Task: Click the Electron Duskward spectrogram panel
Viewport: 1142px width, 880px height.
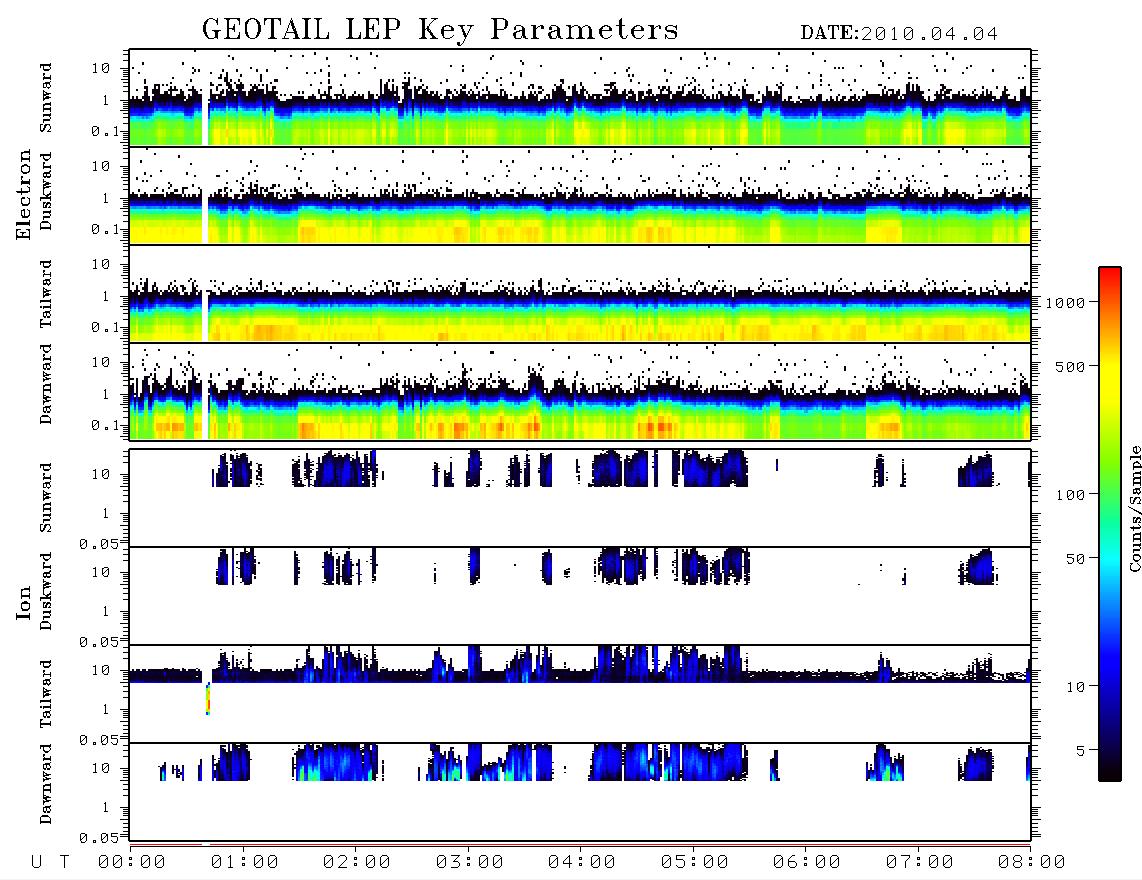Action: click(580, 195)
